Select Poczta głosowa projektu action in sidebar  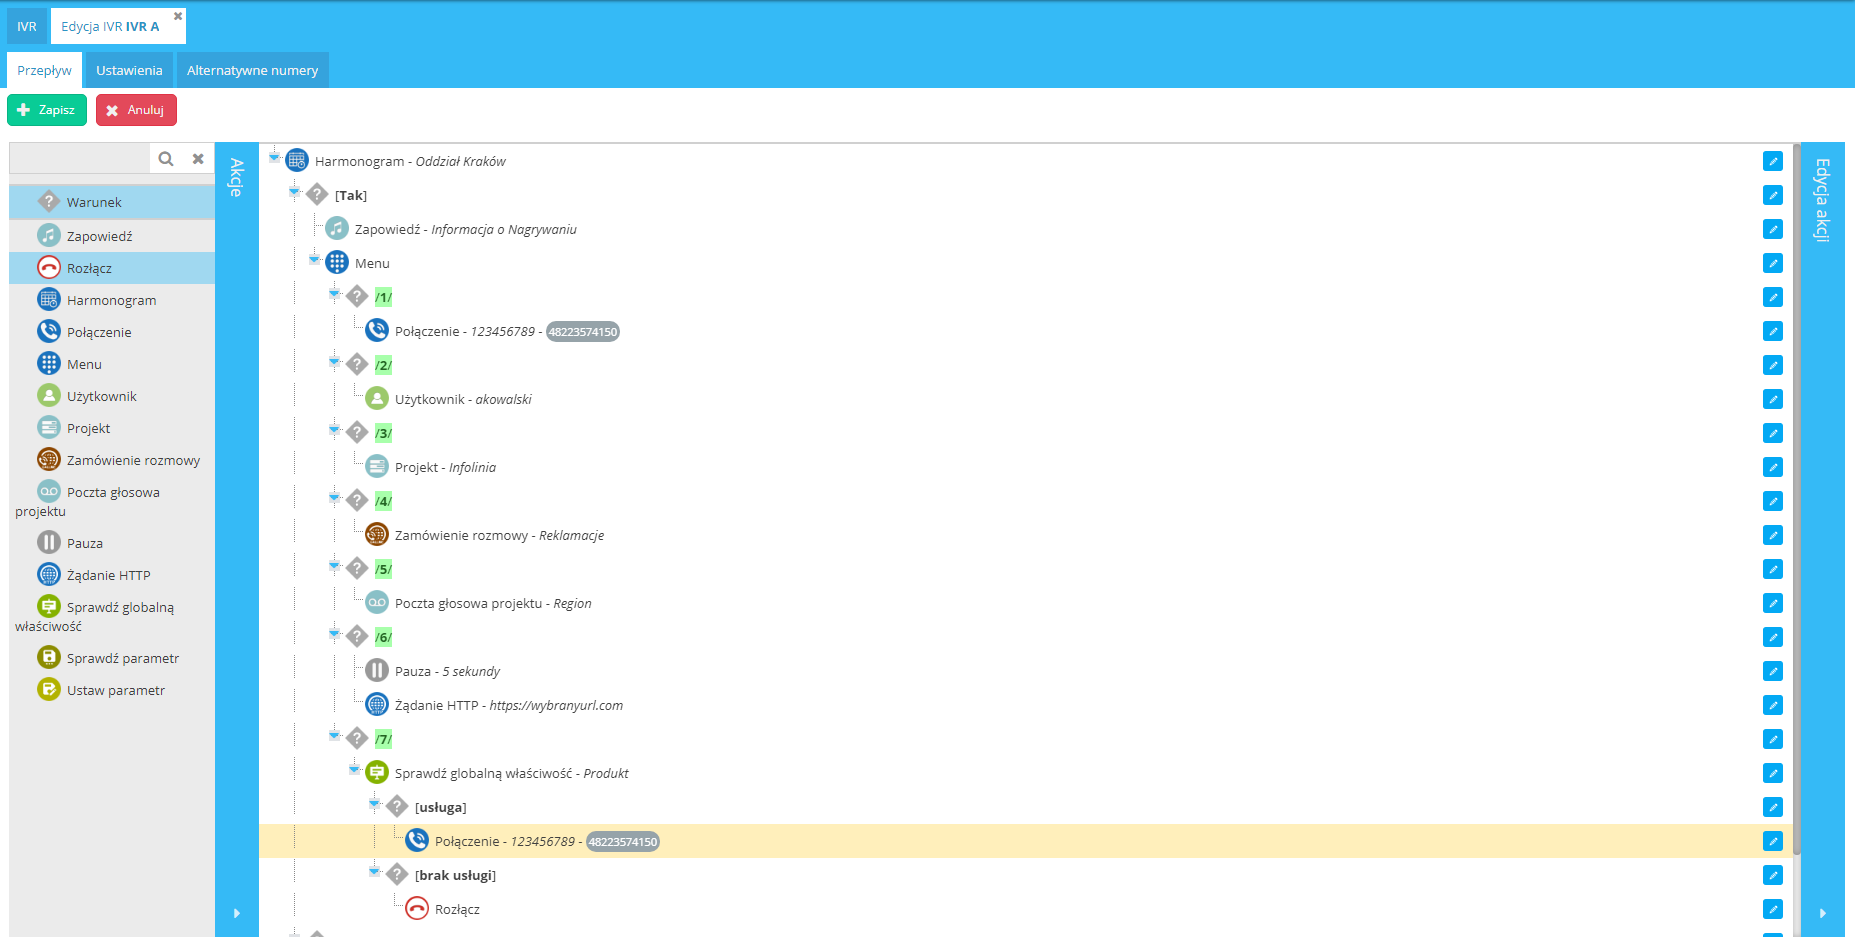pos(112,501)
